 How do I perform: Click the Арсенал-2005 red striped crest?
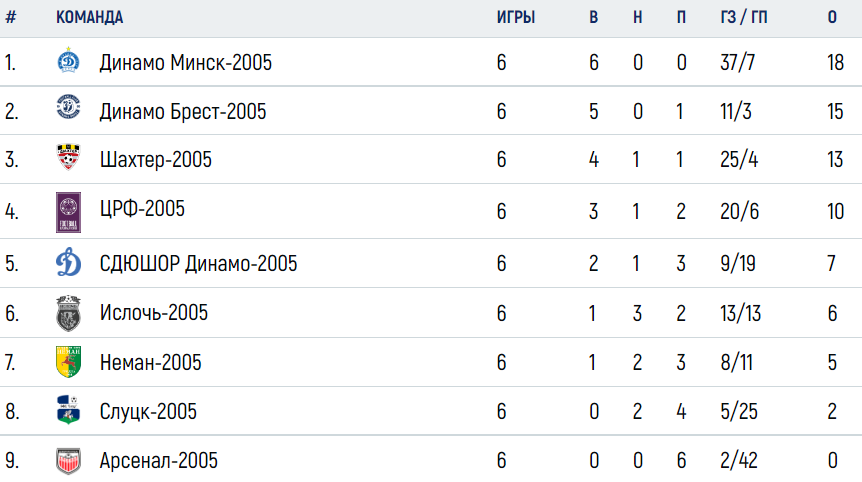(68, 461)
